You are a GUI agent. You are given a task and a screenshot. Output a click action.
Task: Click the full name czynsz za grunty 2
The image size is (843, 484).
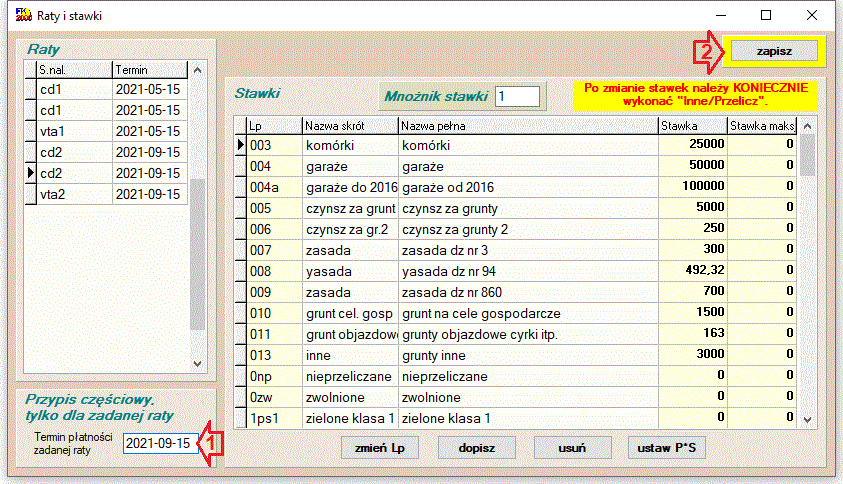click(x=528, y=230)
